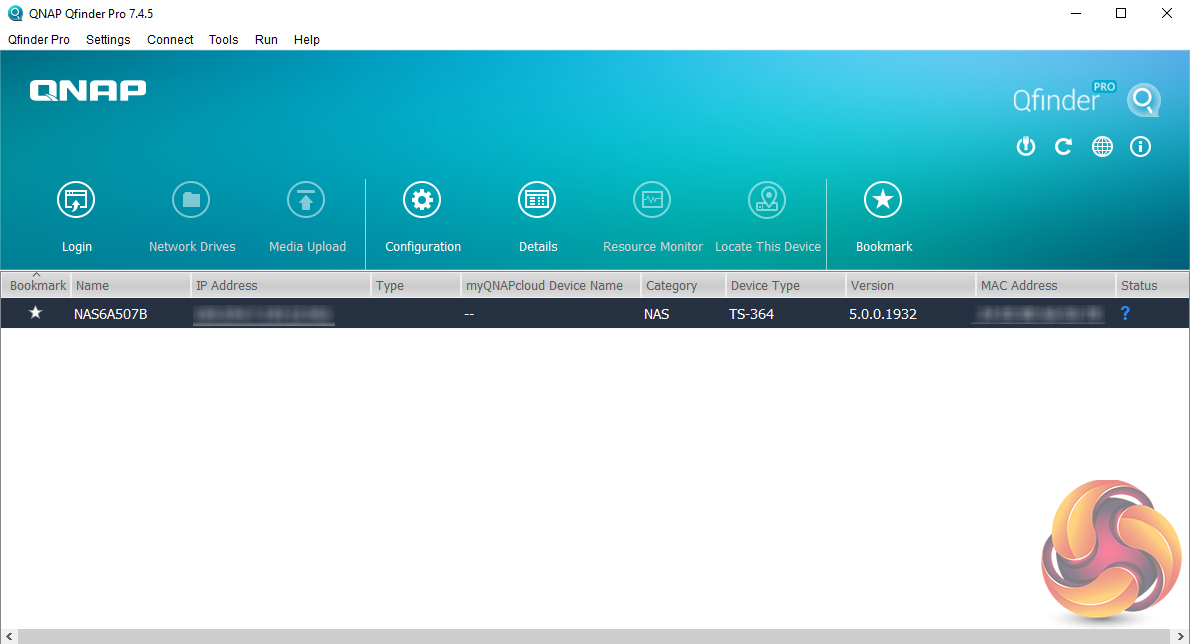
Task: Select the Network Drives icon
Action: point(191,199)
